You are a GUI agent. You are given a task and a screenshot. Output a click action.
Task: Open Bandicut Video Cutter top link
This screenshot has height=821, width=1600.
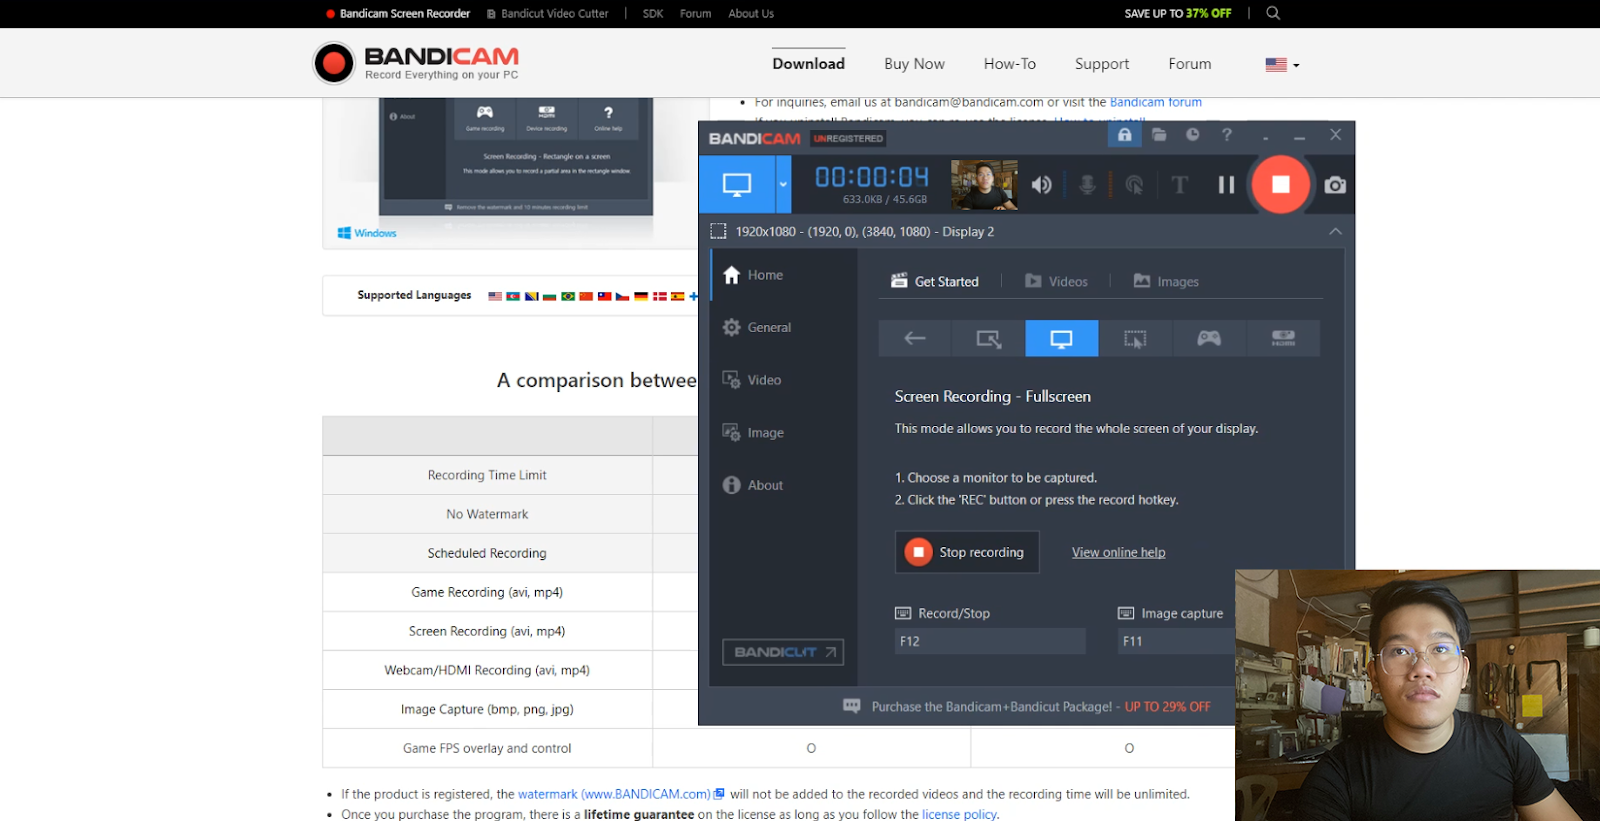tap(548, 13)
